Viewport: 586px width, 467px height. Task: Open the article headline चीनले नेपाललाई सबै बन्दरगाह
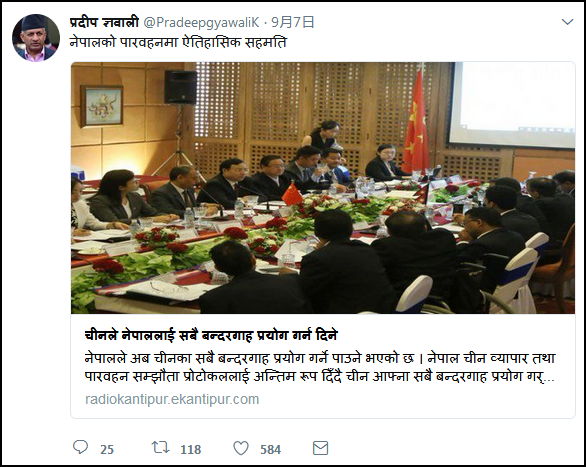point(211,335)
